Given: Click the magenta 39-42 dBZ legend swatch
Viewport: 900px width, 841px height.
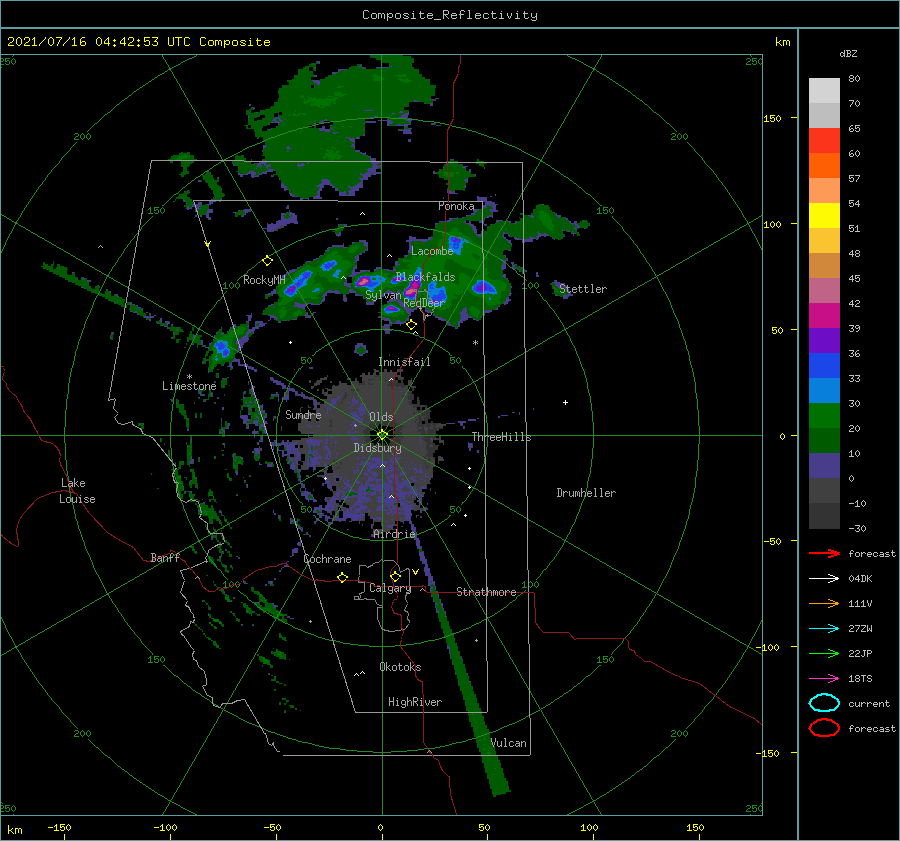Looking at the screenshot, I should click(x=824, y=316).
